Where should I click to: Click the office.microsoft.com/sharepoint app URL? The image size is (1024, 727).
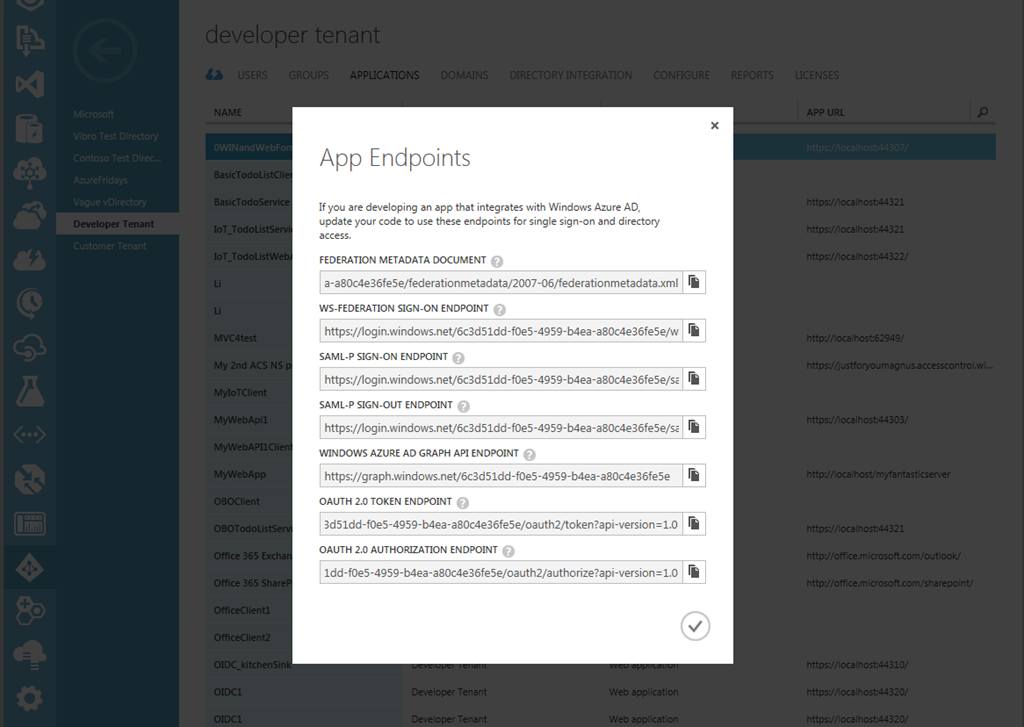pyautogui.click(x=889, y=583)
